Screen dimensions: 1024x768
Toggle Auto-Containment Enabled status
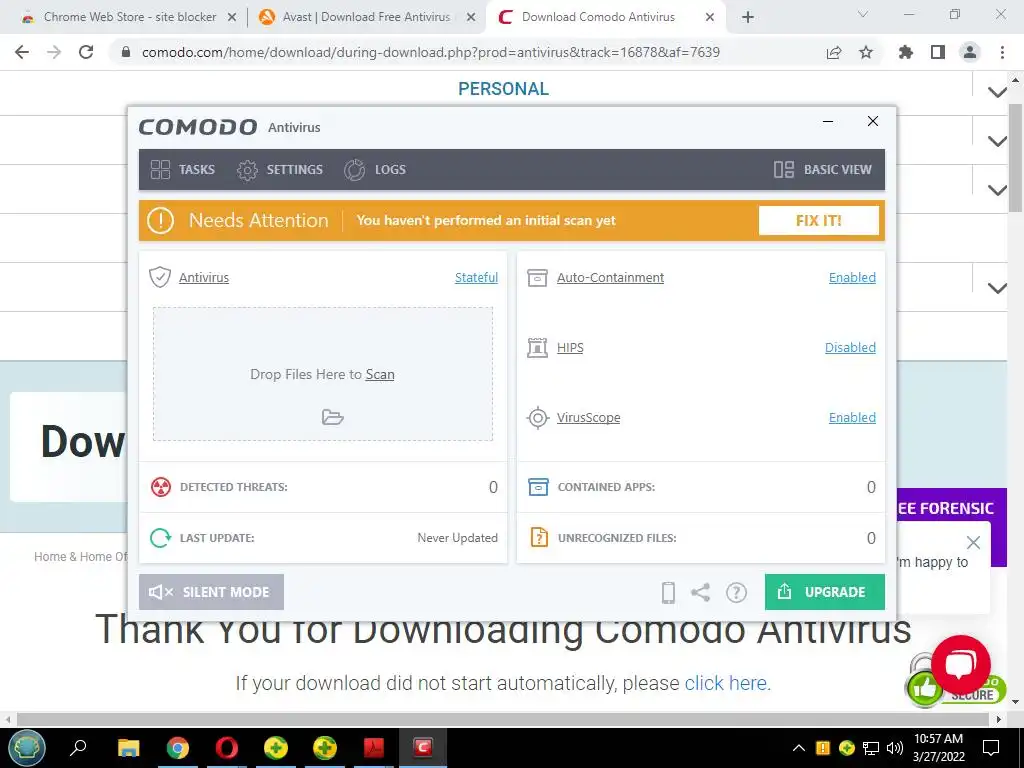pyautogui.click(x=852, y=278)
